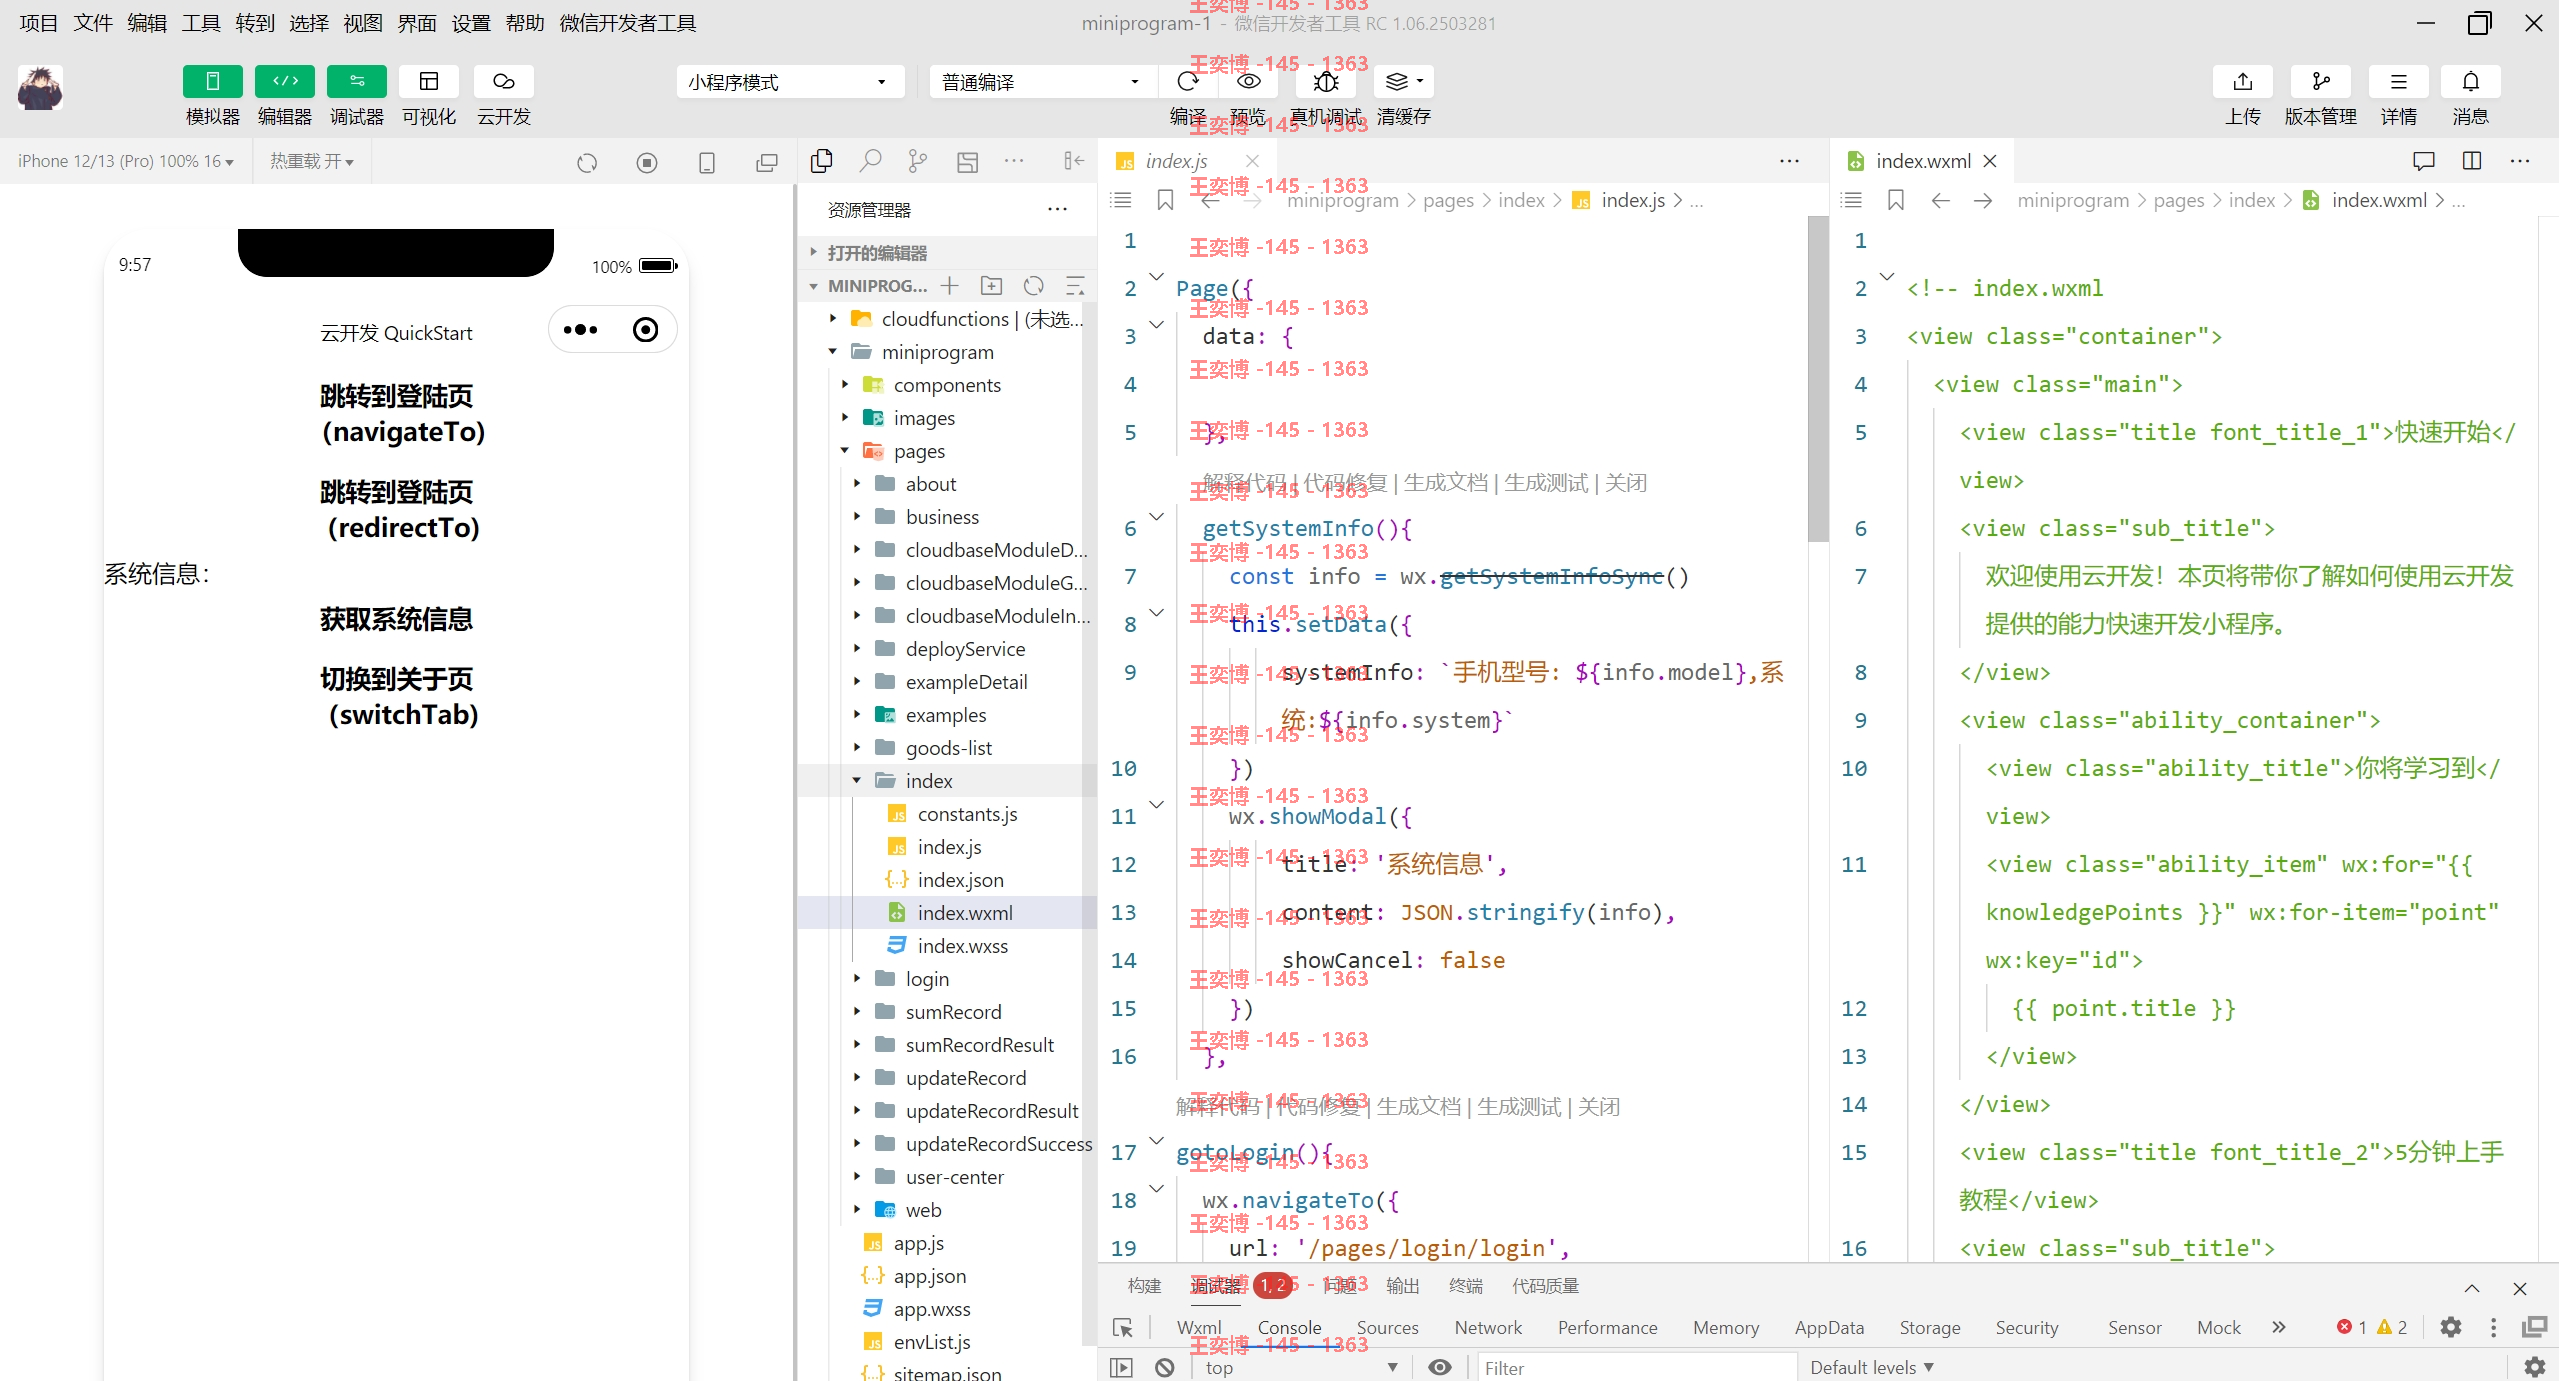The image size is (2559, 1381).
Task: Collapse all folders in explorer
Action: pos(1076,286)
